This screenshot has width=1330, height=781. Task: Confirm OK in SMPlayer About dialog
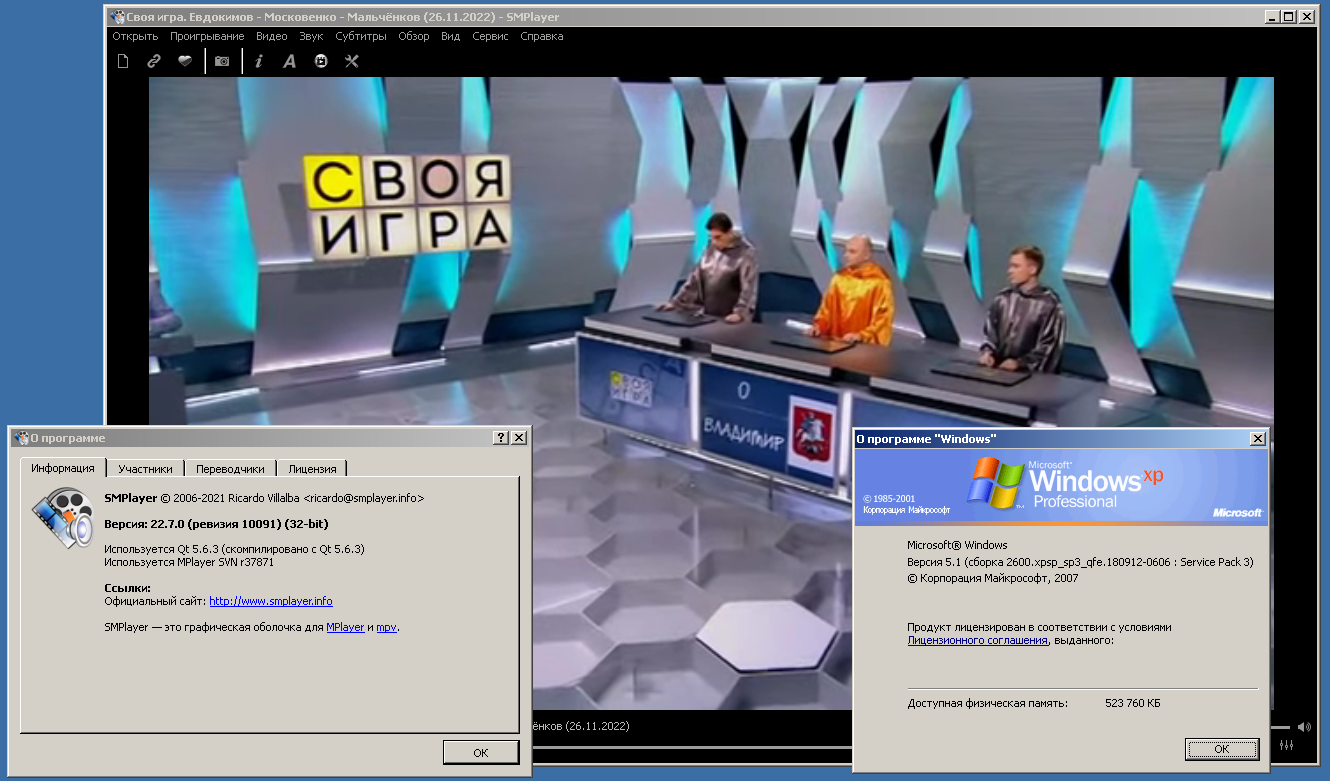pos(480,752)
